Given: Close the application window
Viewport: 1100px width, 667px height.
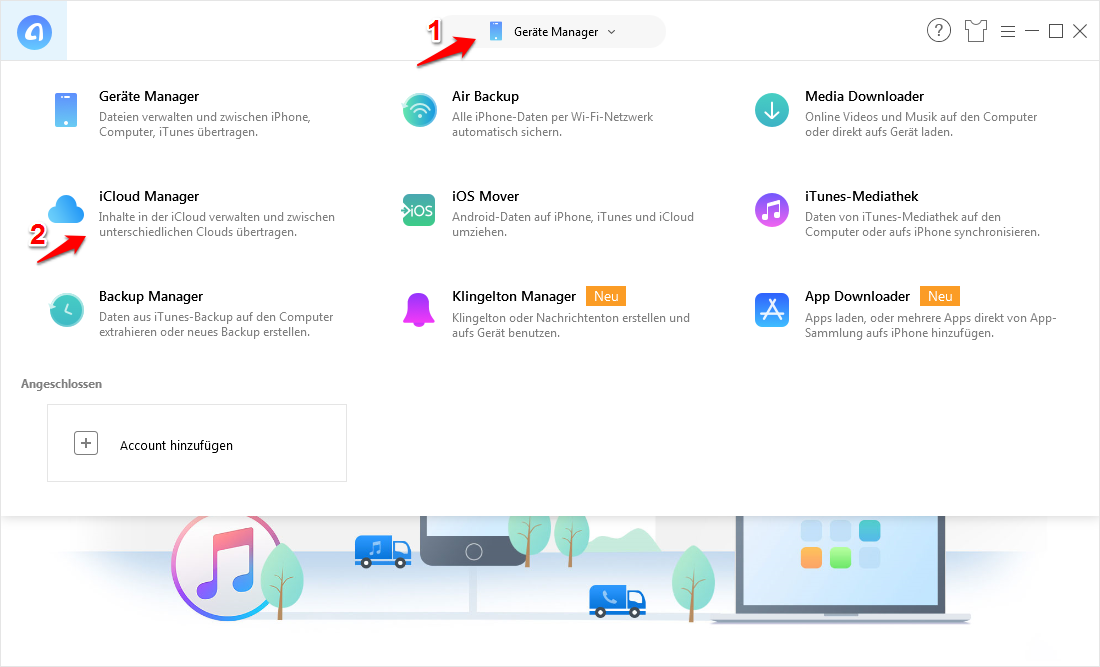Looking at the screenshot, I should (x=1080, y=31).
